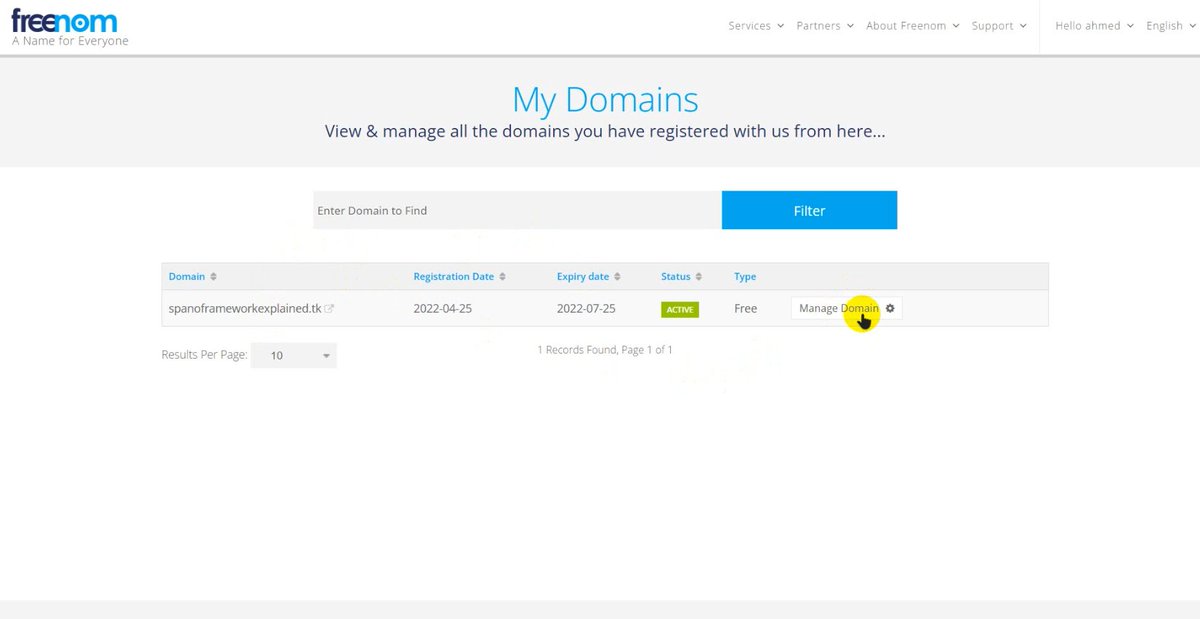
Task: Sort by Domain column arrows
Action: (x=213, y=277)
